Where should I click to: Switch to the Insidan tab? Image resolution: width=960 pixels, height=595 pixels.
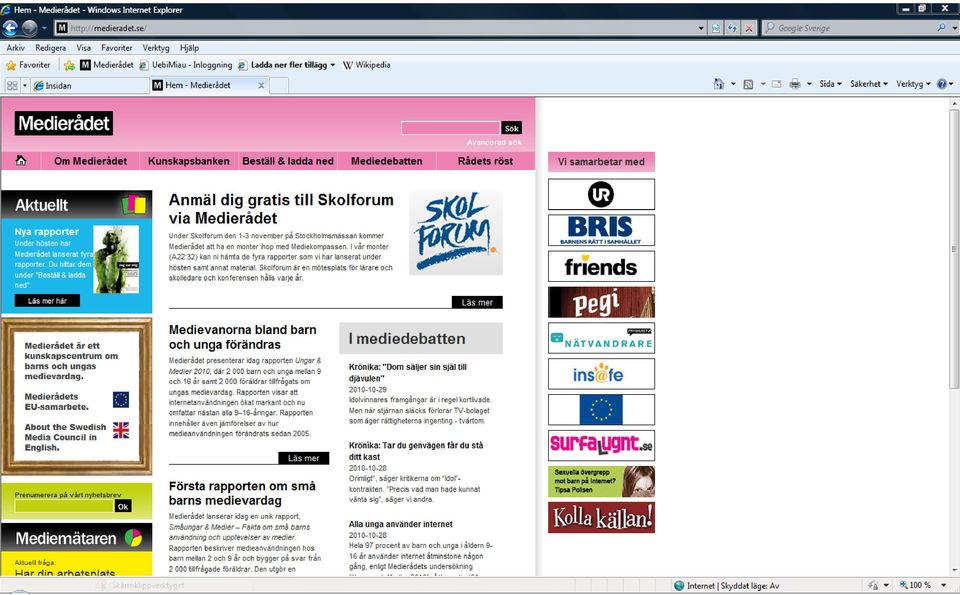[90, 86]
